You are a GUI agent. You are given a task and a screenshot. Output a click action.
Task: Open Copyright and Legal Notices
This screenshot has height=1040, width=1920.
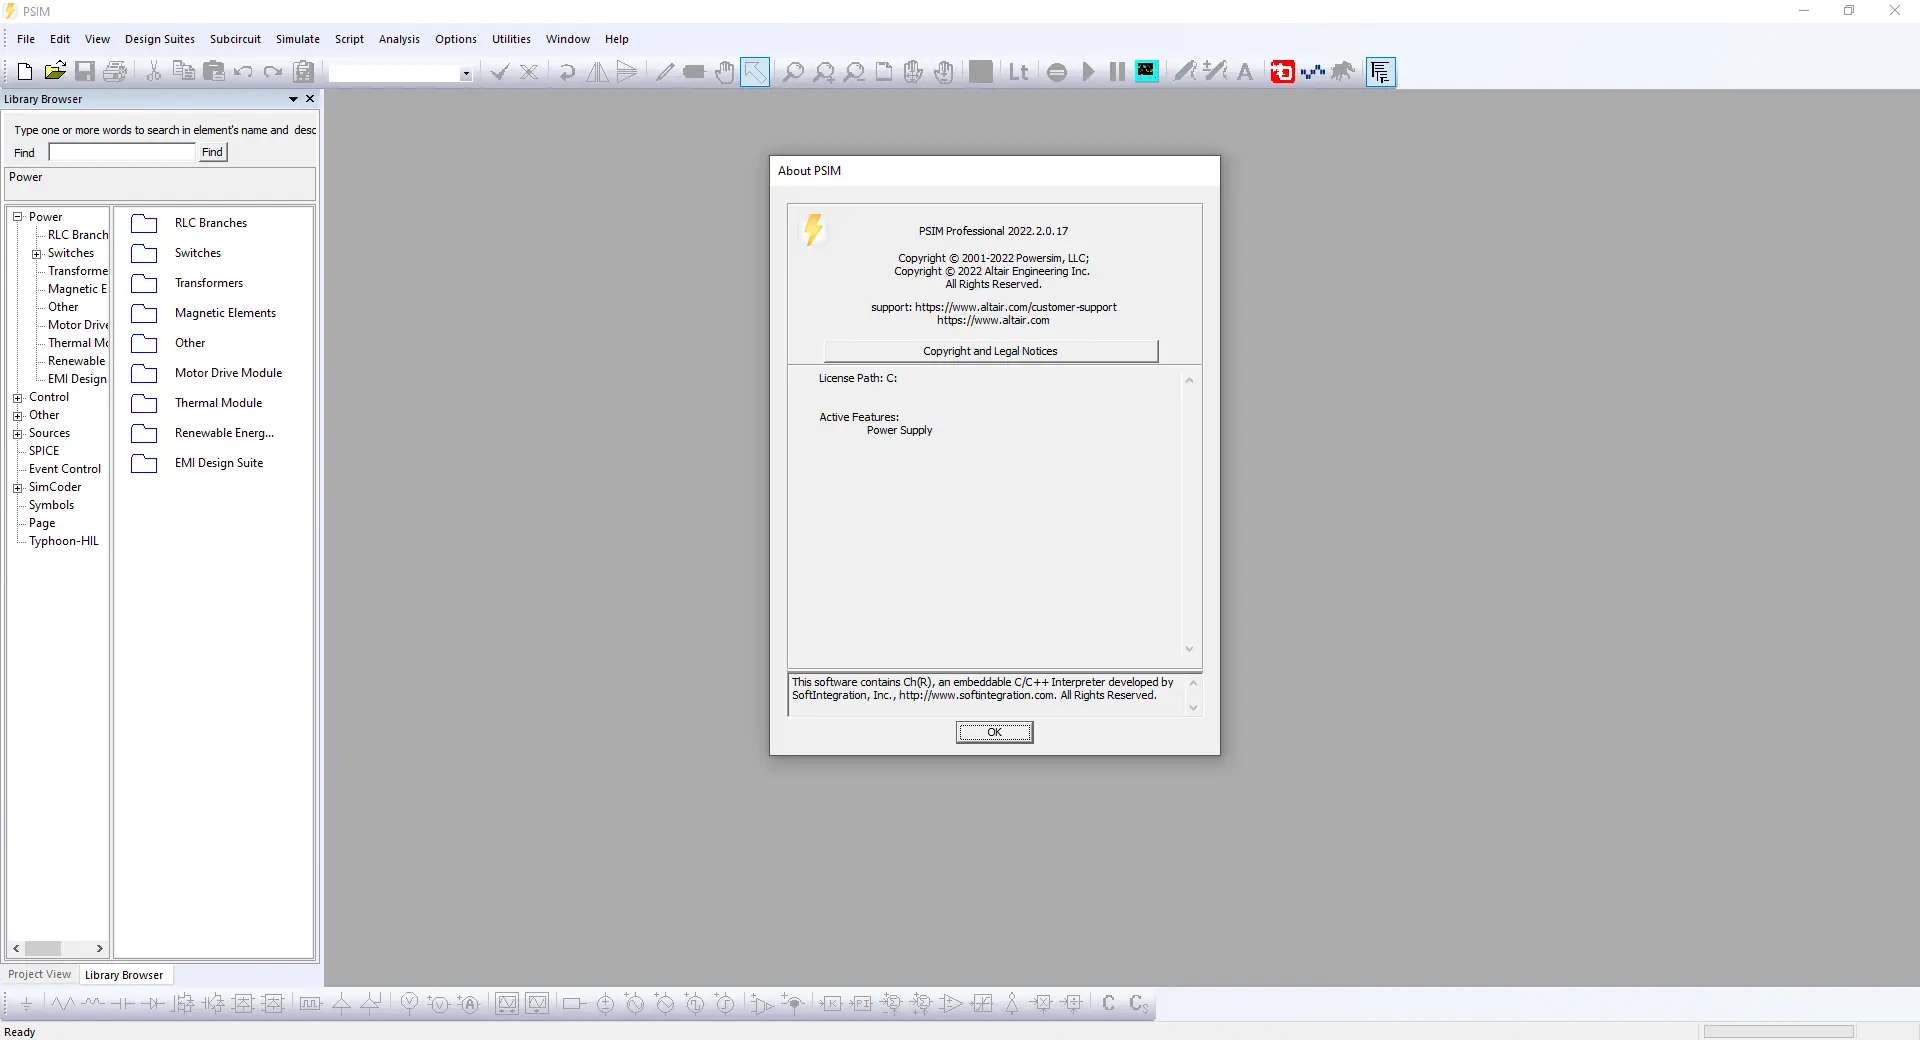tap(990, 351)
